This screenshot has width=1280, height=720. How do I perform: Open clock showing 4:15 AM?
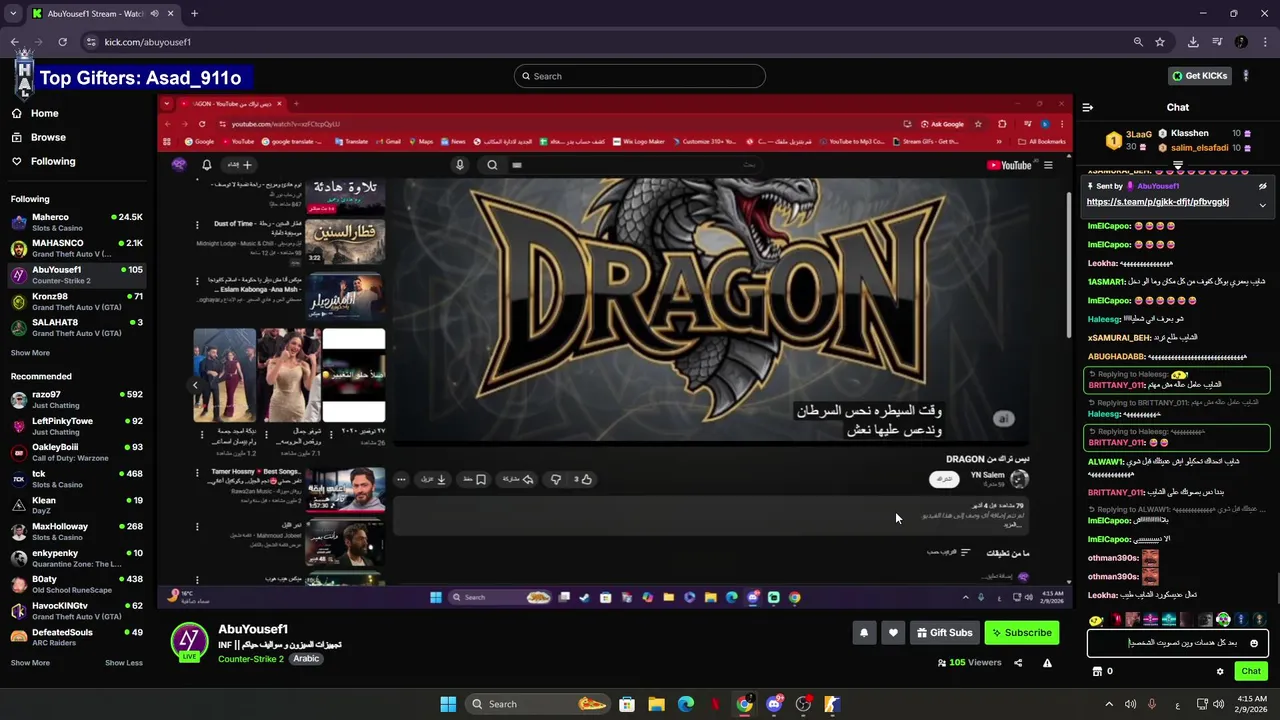[x=1251, y=704]
